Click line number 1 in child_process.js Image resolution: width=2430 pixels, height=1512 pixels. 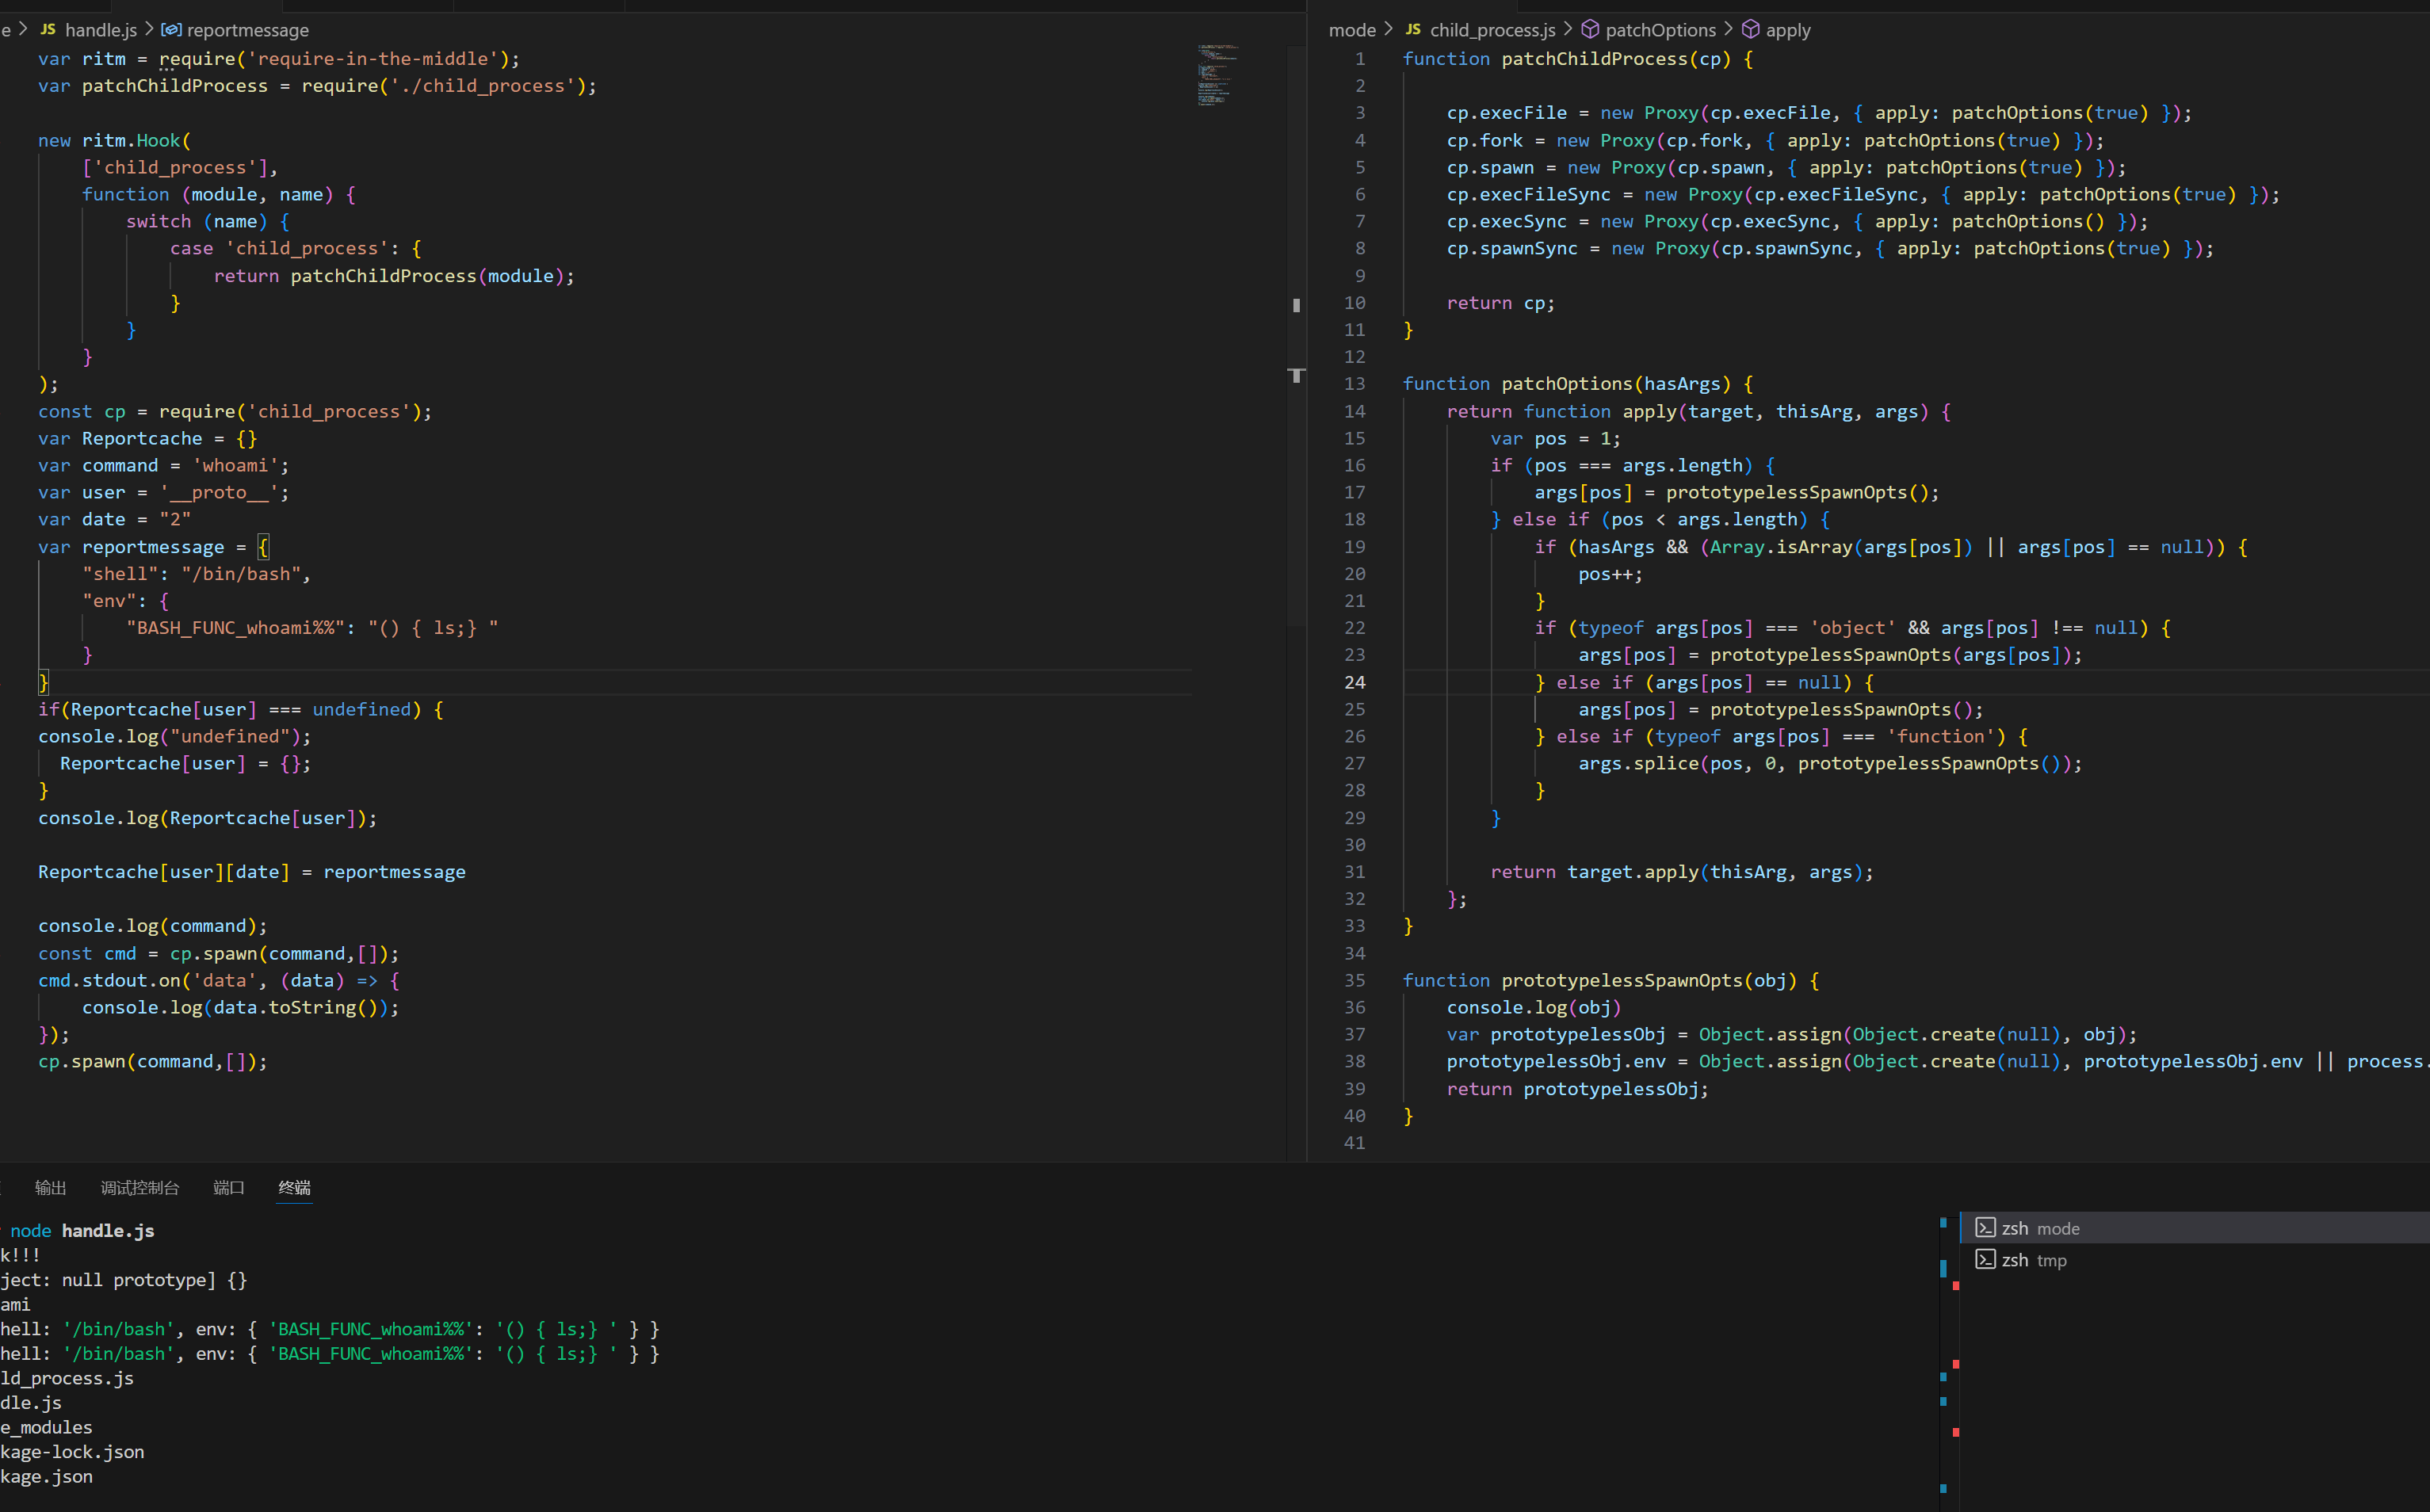tap(1360, 59)
